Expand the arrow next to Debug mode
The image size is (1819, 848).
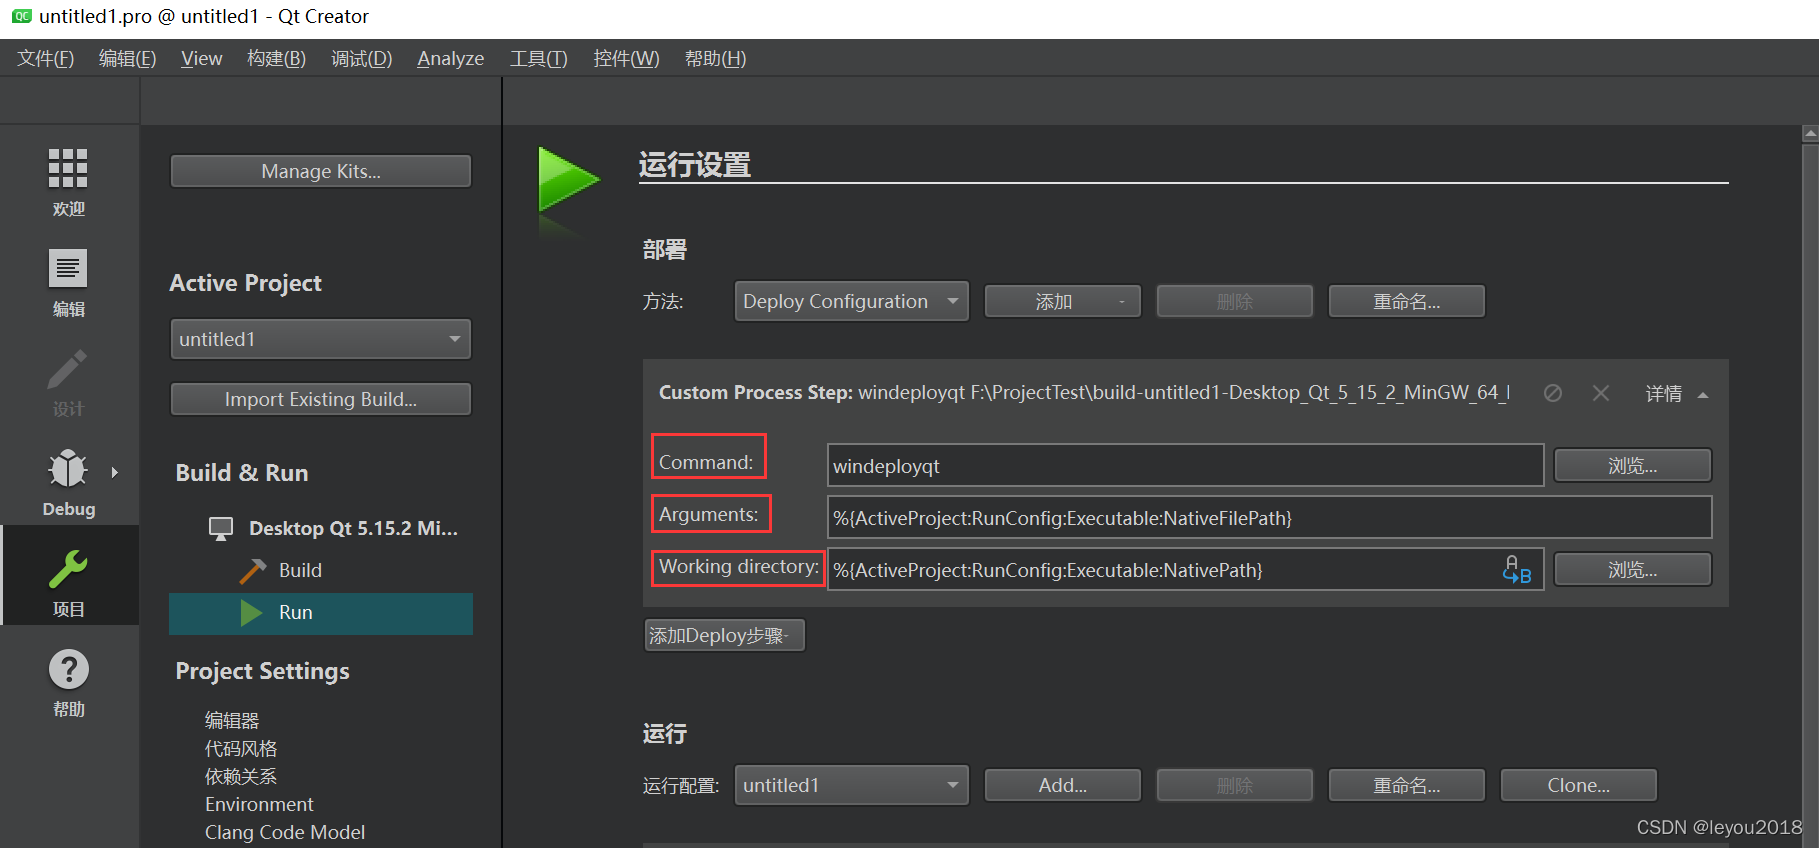[115, 472]
